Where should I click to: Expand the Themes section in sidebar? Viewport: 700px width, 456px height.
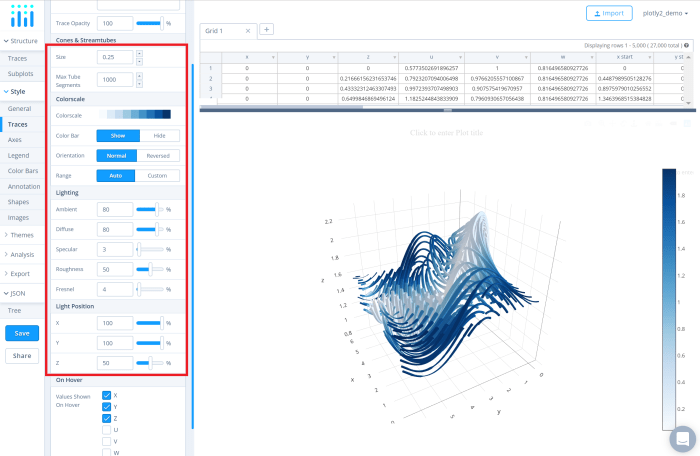[x=22, y=235]
